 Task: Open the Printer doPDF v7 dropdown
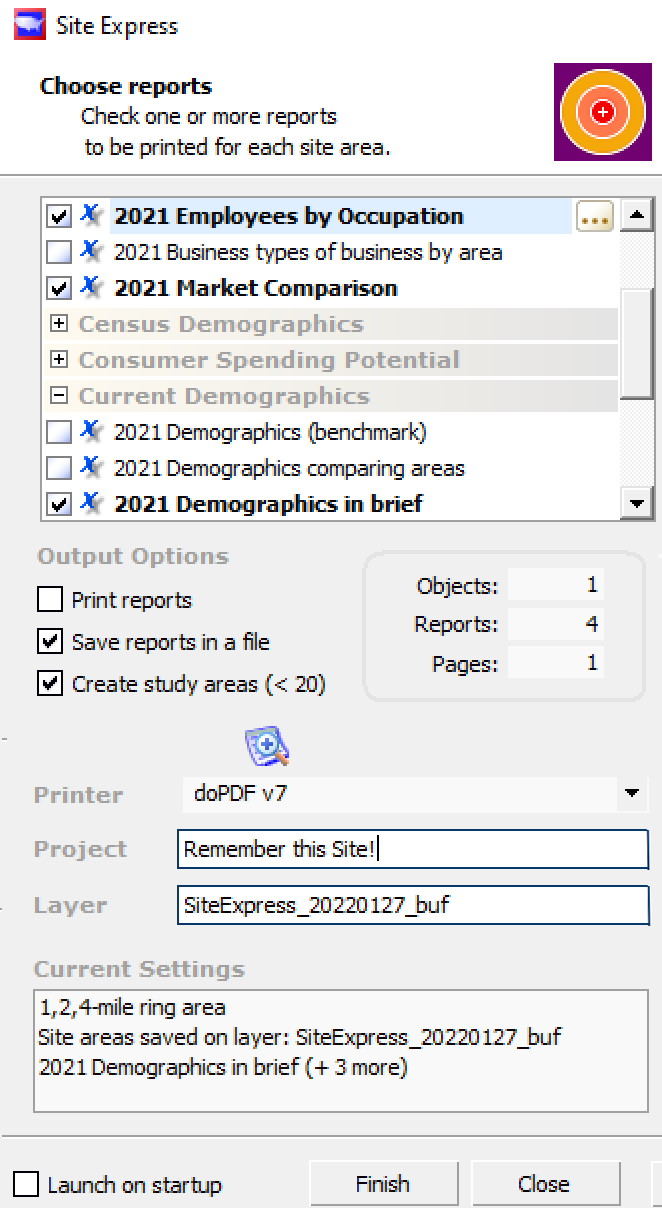(631, 794)
